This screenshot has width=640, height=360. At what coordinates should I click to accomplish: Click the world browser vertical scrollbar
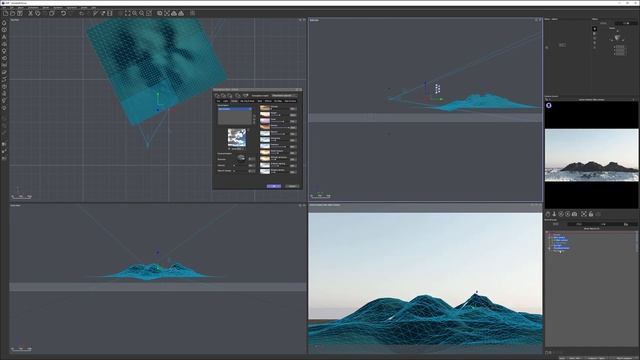point(637,242)
